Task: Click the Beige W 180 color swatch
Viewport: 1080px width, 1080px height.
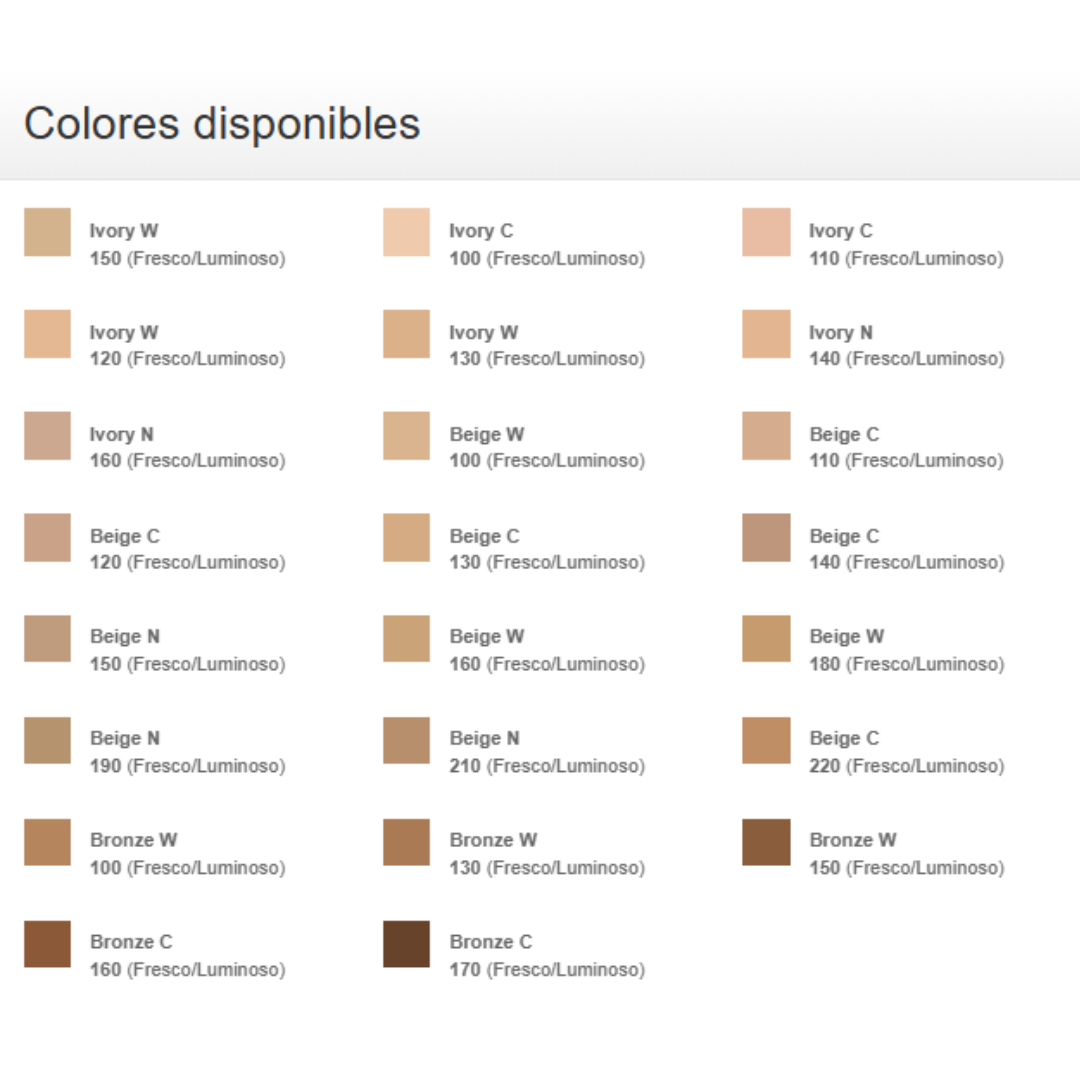Action: 766,639
